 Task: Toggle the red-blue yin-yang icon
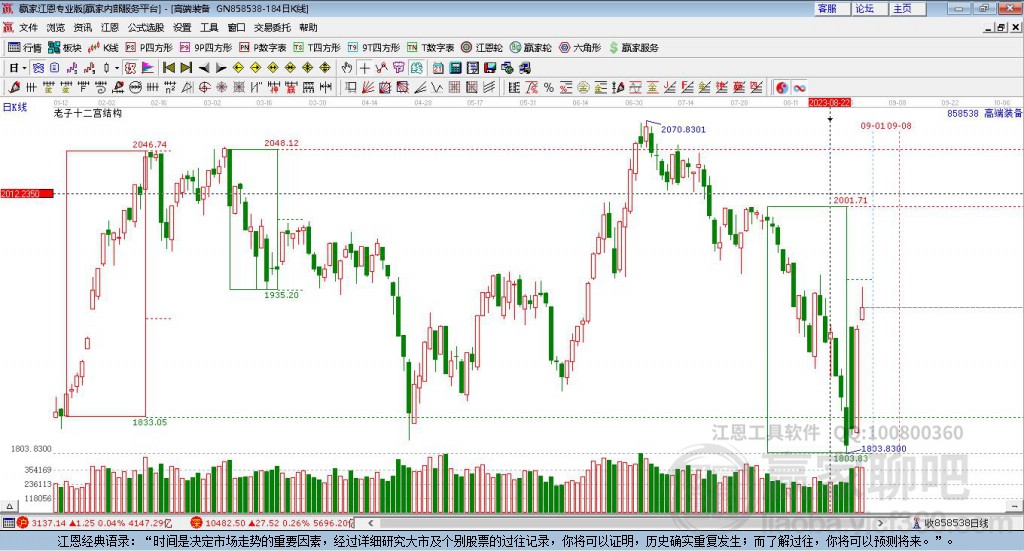pos(782,87)
